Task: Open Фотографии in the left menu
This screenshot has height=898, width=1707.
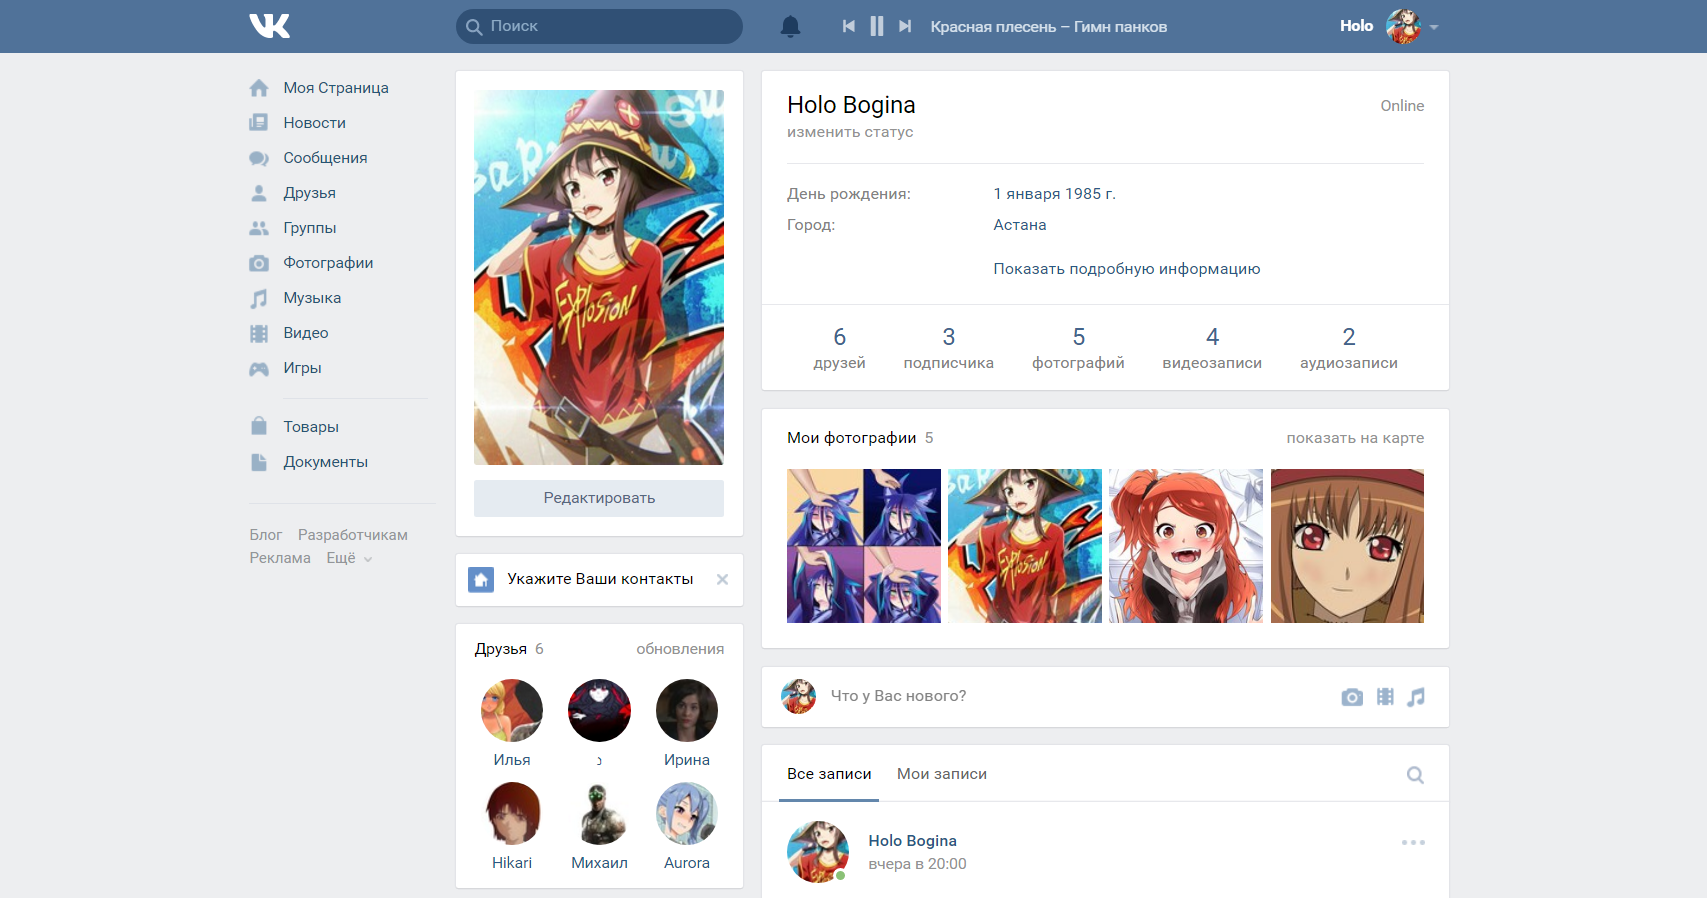Action: (328, 263)
